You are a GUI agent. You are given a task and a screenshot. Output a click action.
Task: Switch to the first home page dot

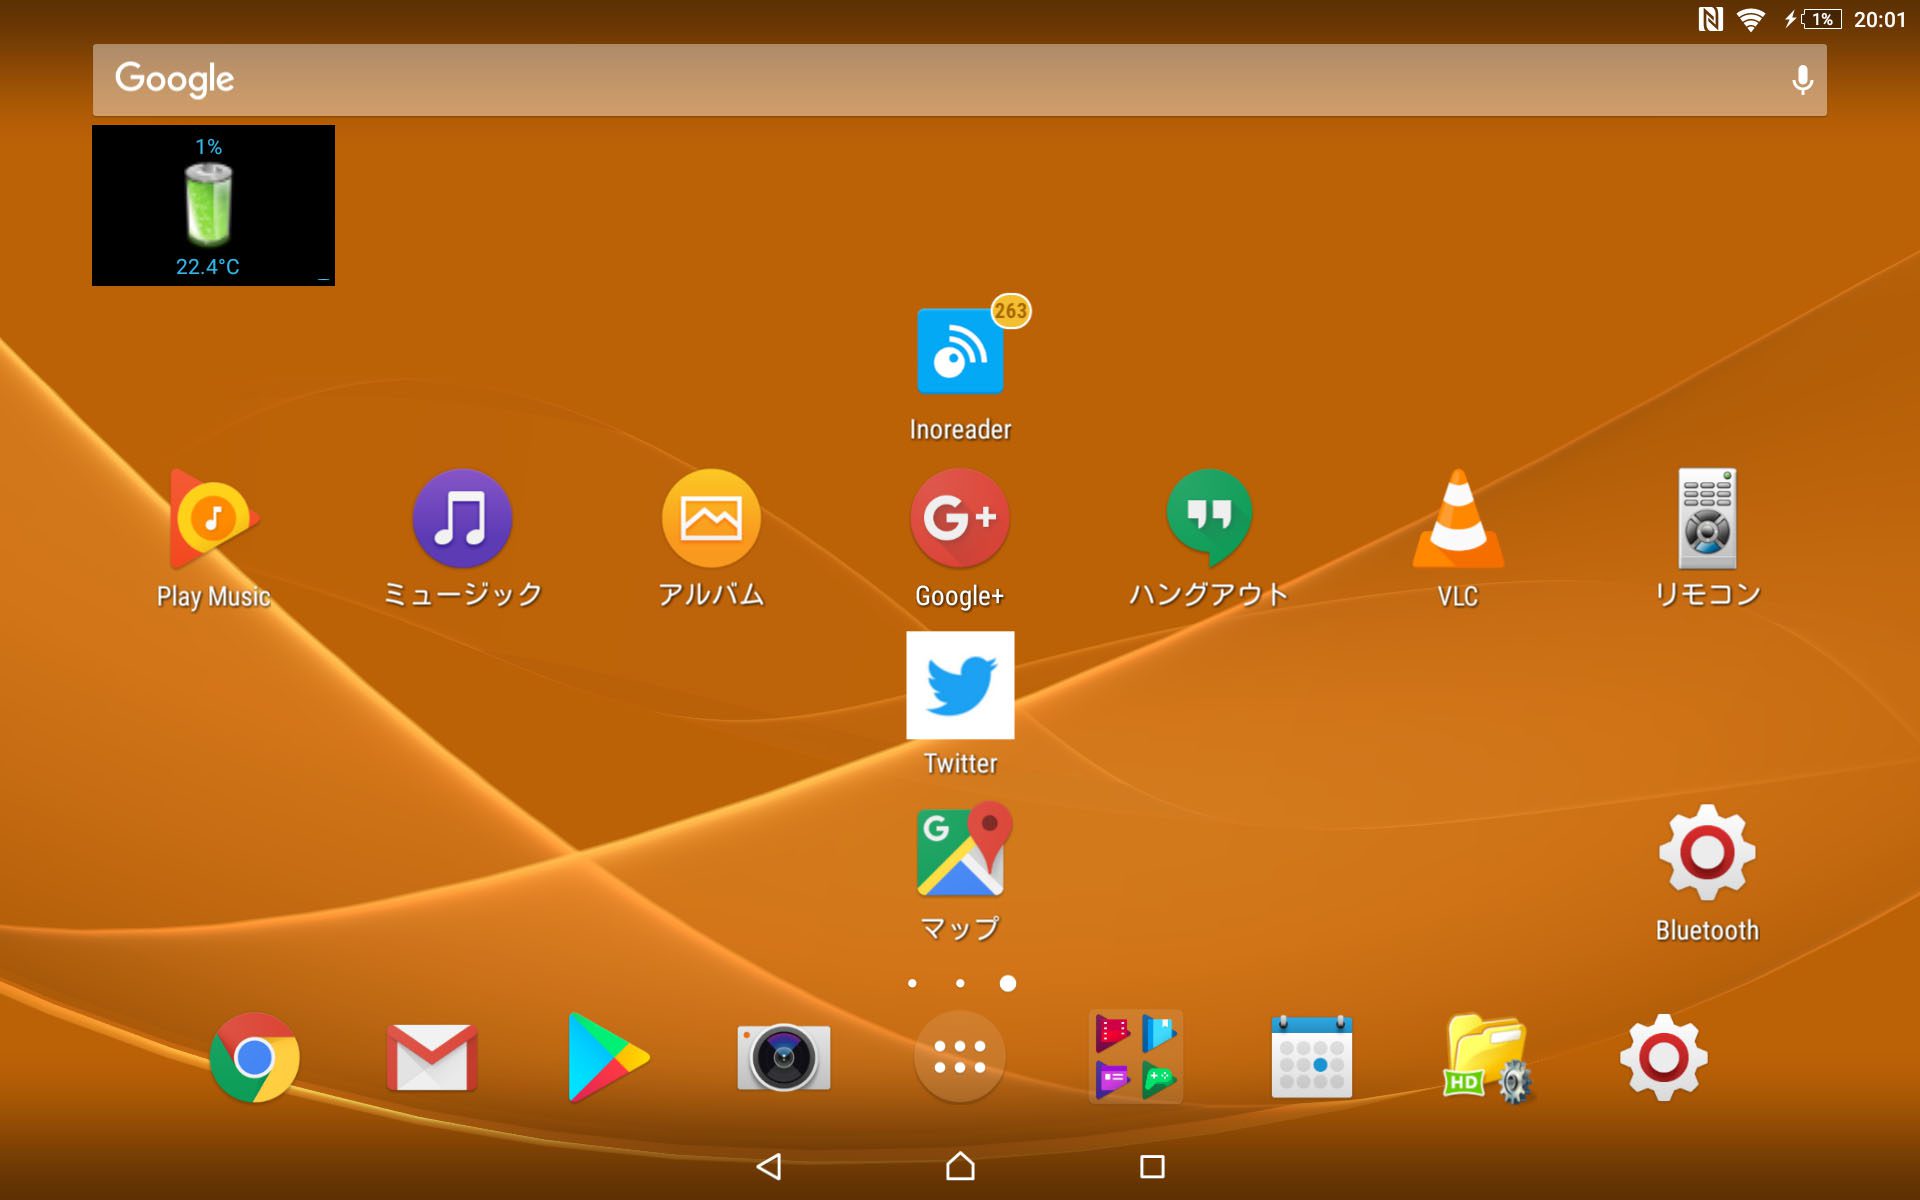pos(912,983)
